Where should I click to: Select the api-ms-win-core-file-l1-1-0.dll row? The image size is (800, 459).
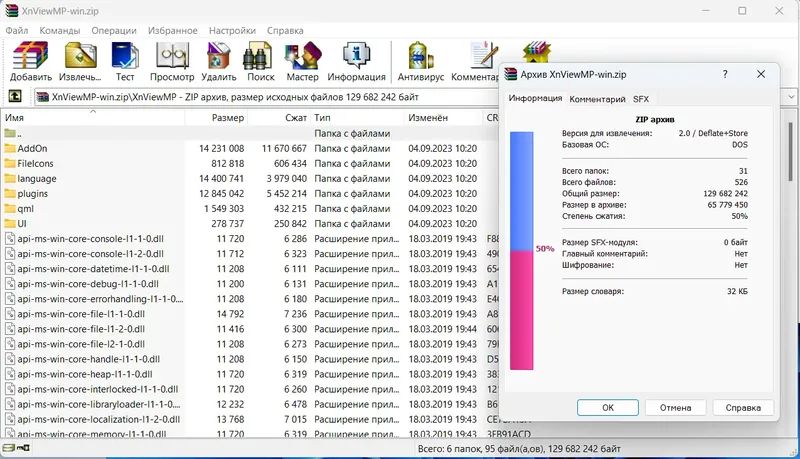250,314
